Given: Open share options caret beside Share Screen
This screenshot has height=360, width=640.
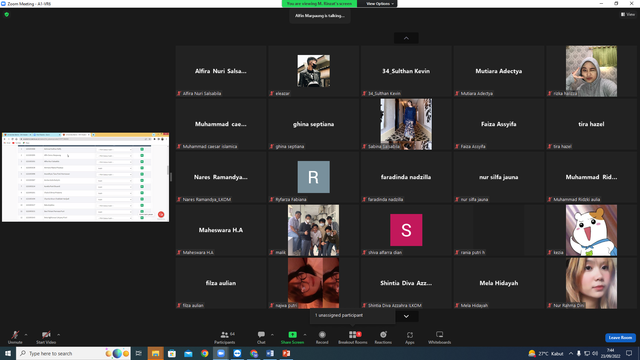Looking at the screenshot, I should click(x=305, y=335).
